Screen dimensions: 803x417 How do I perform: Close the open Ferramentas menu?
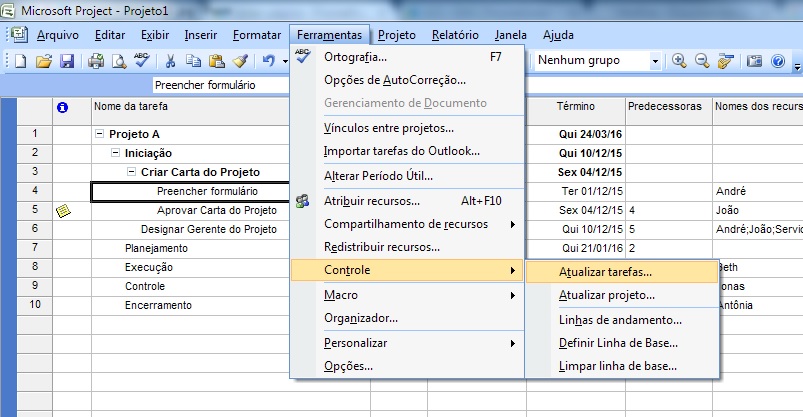coord(329,35)
